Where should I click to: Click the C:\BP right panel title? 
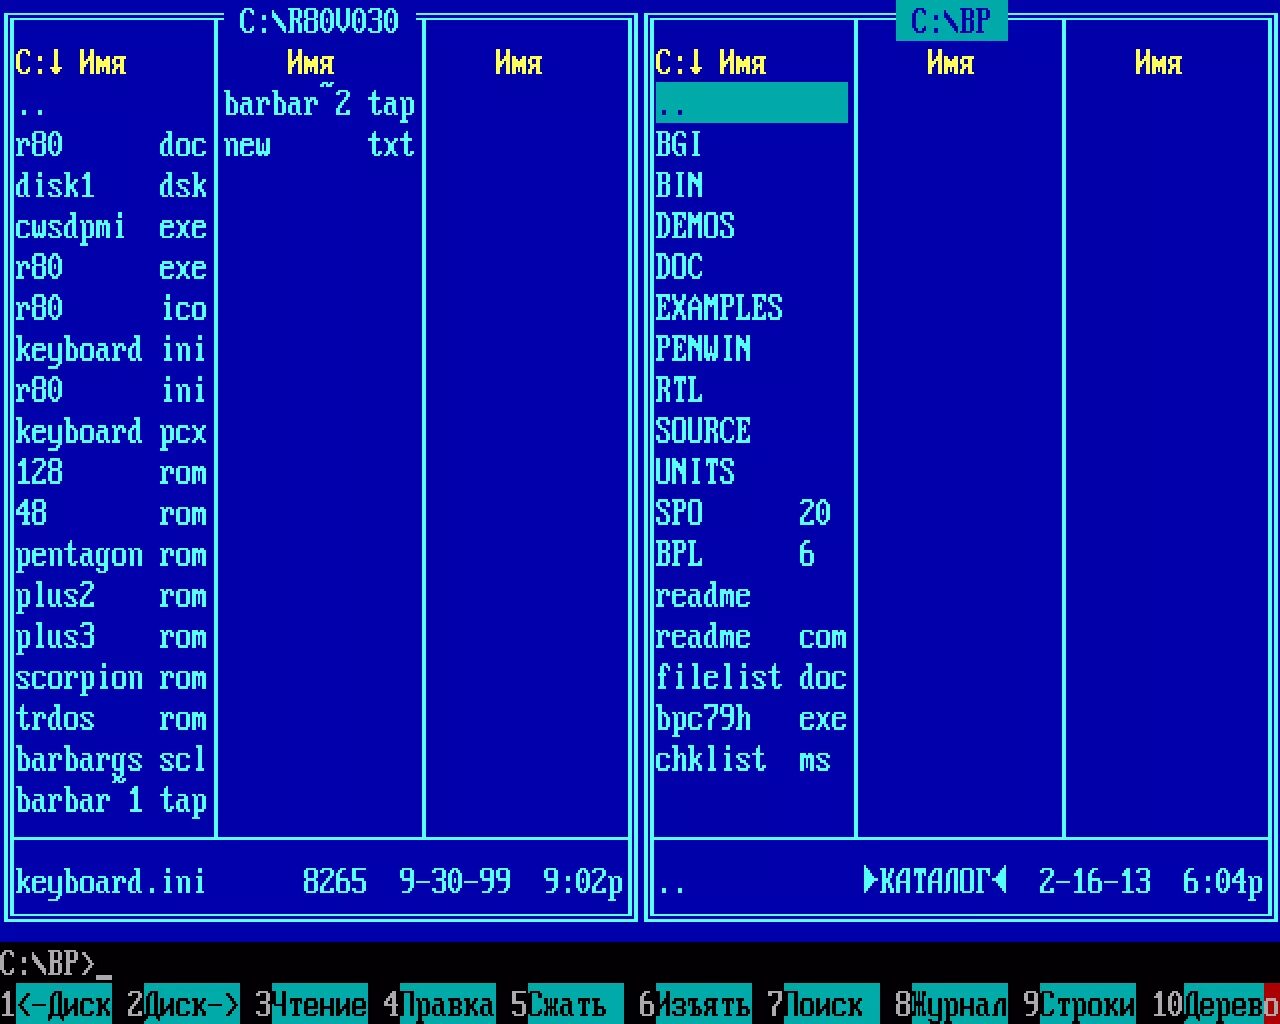[x=951, y=21]
